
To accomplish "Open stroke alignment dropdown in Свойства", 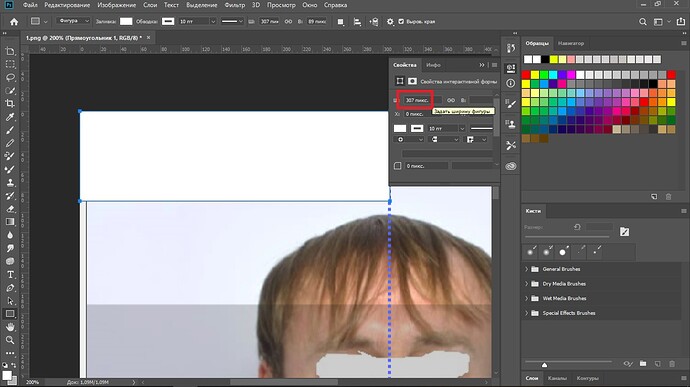I will click(409, 140).
